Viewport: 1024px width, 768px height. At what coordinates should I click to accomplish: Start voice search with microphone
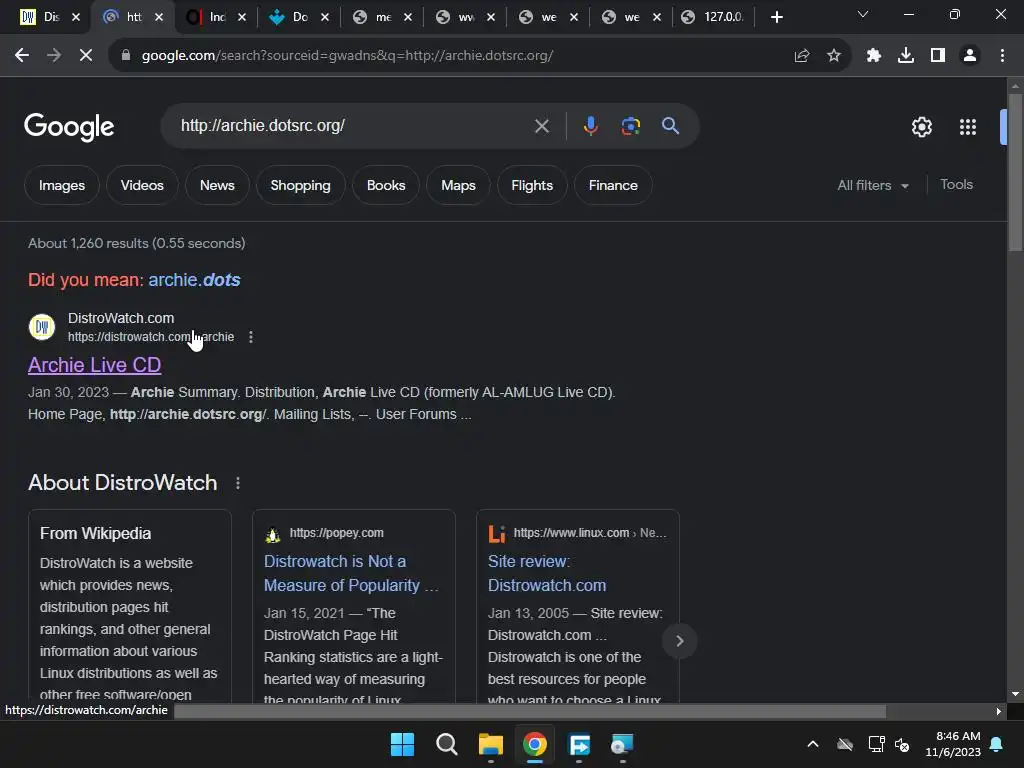tap(590, 125)
